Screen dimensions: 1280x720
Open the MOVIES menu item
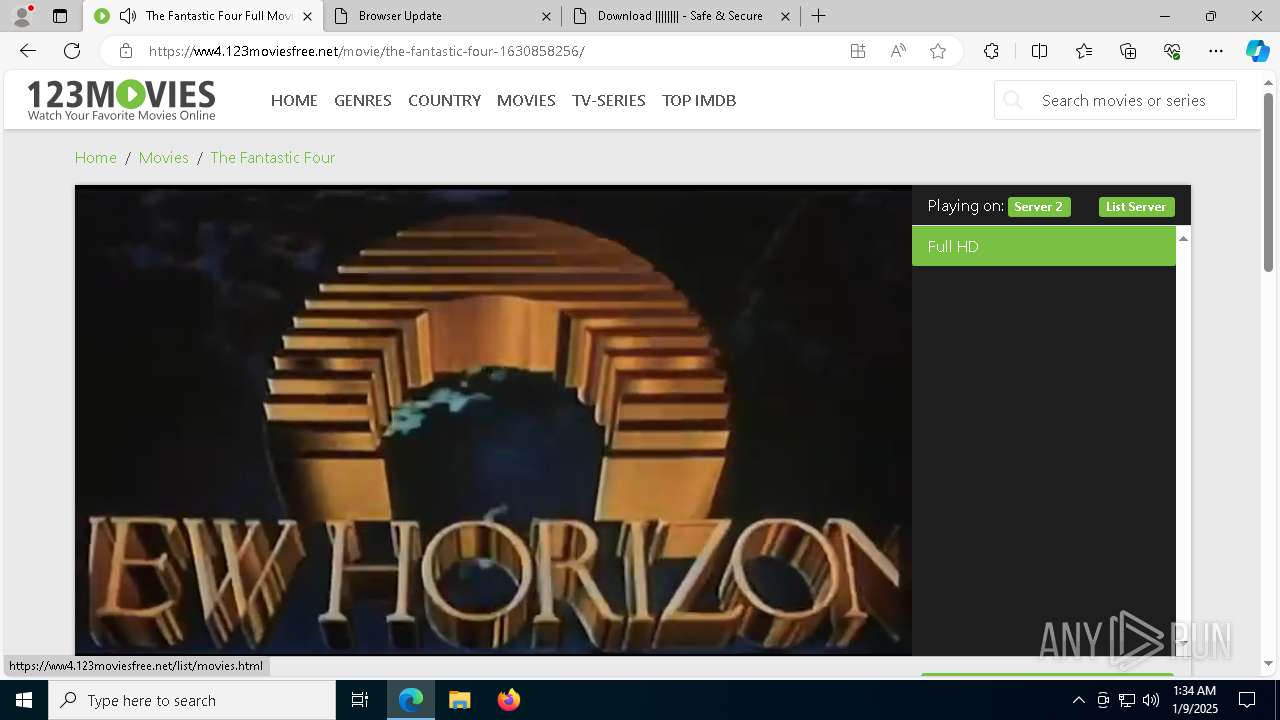pyautogui.click(x=526, y=100)
